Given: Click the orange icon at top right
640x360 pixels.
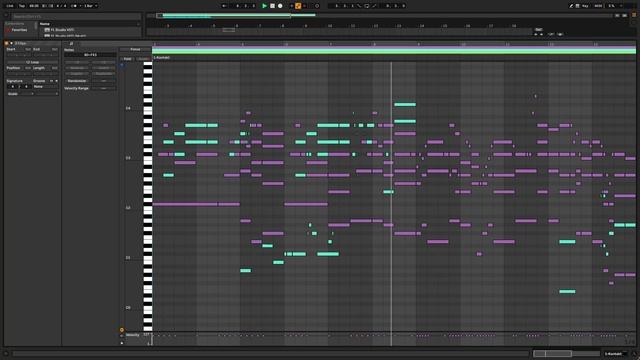Looking at the screenshot, I should tap(634, 14).
